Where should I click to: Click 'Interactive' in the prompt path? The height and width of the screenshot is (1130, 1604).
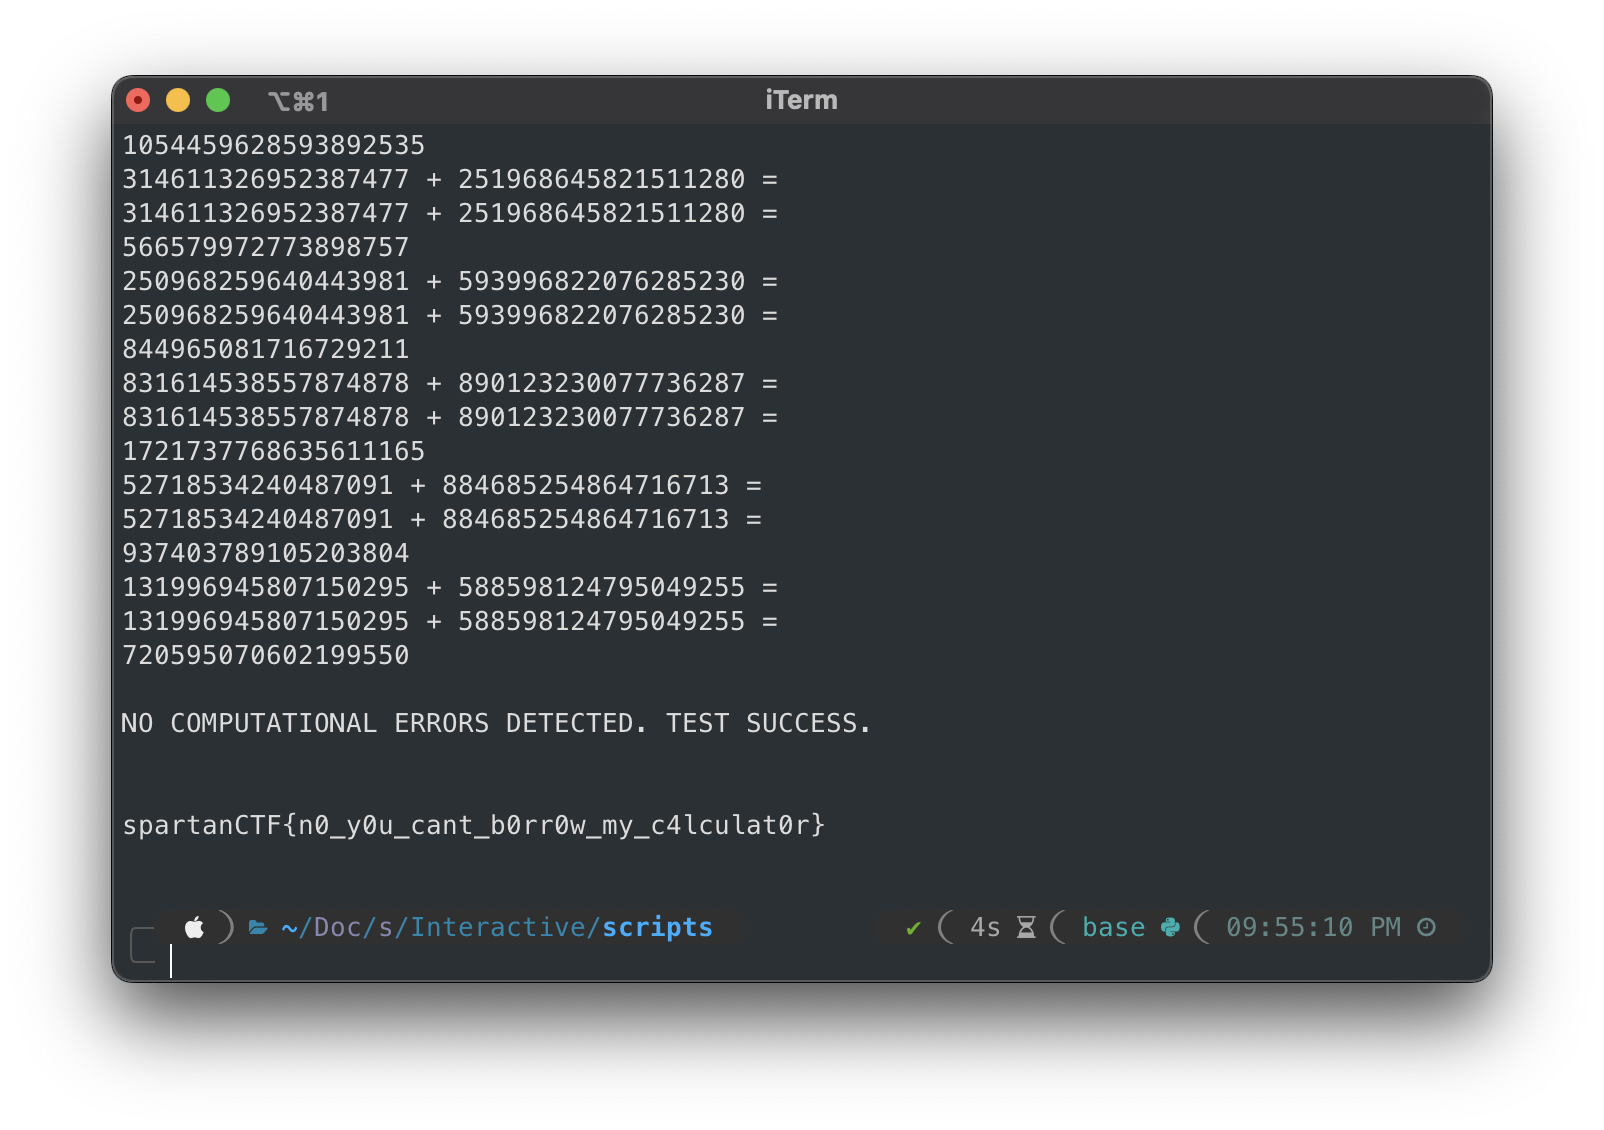[498, 928]
